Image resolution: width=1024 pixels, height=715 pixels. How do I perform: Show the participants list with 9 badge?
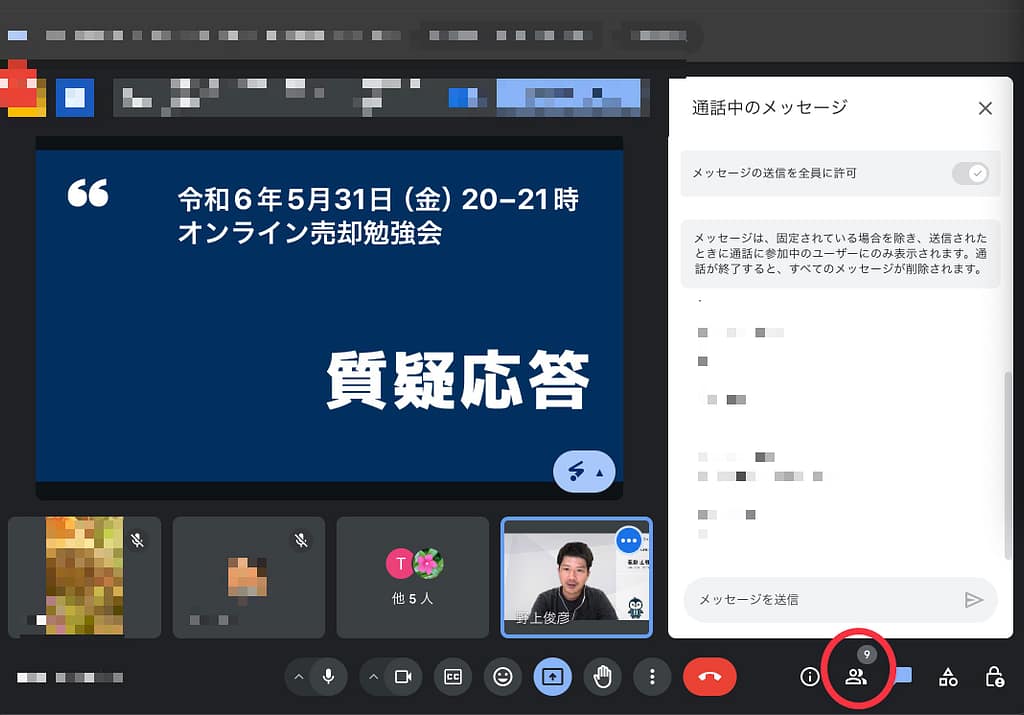856,676
